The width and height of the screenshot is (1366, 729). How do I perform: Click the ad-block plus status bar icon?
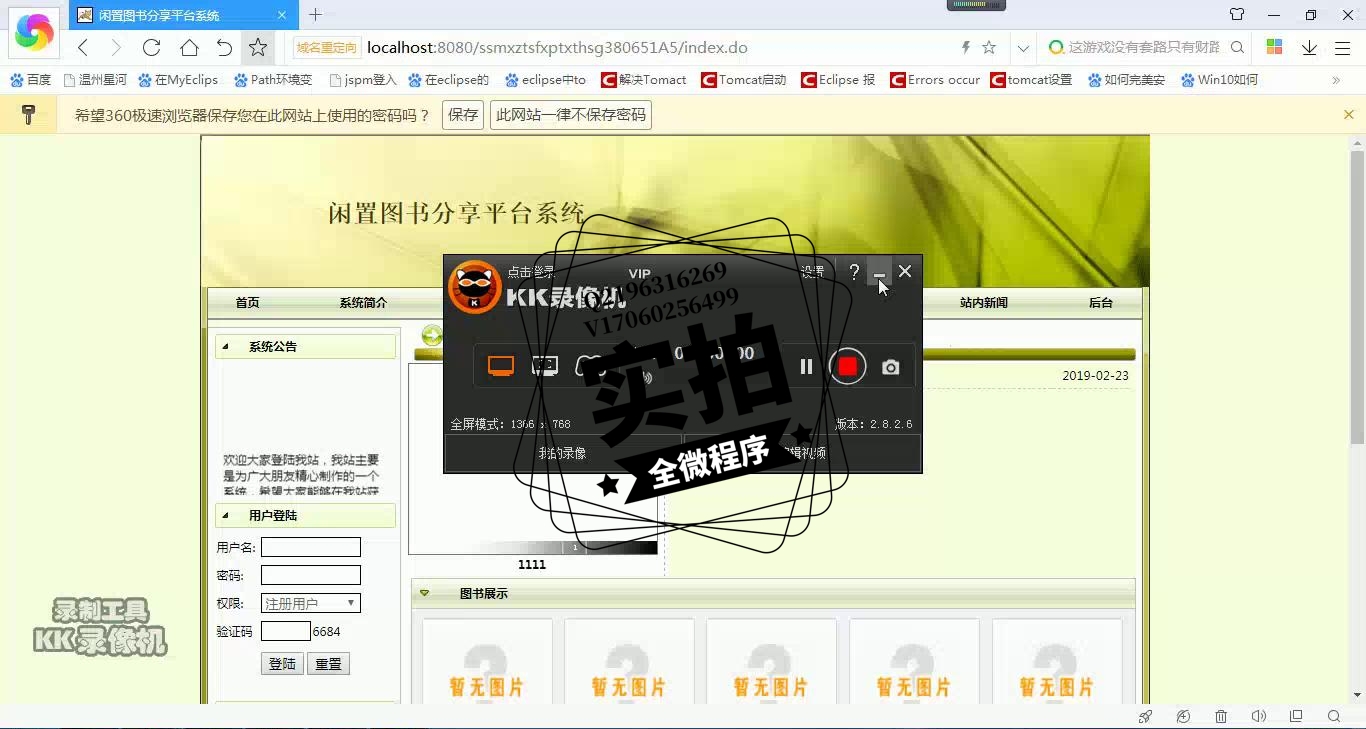(1183, 716)
